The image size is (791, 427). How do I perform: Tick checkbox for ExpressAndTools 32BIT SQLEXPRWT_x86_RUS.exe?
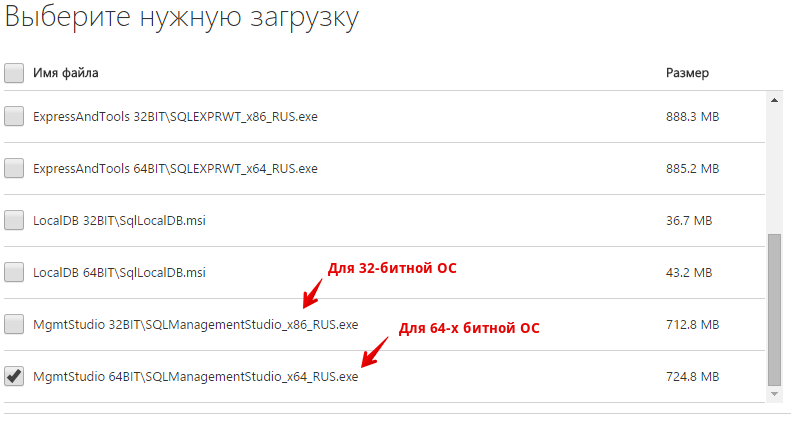click(14, 116)
